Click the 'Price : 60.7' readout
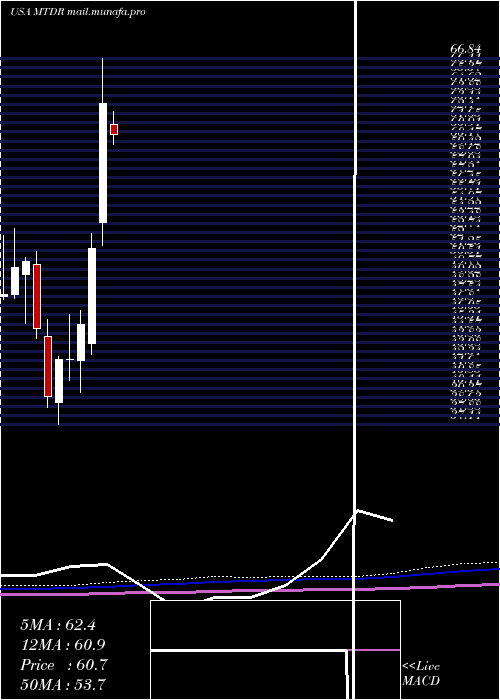Screen dimensions: 500x700 63,665
